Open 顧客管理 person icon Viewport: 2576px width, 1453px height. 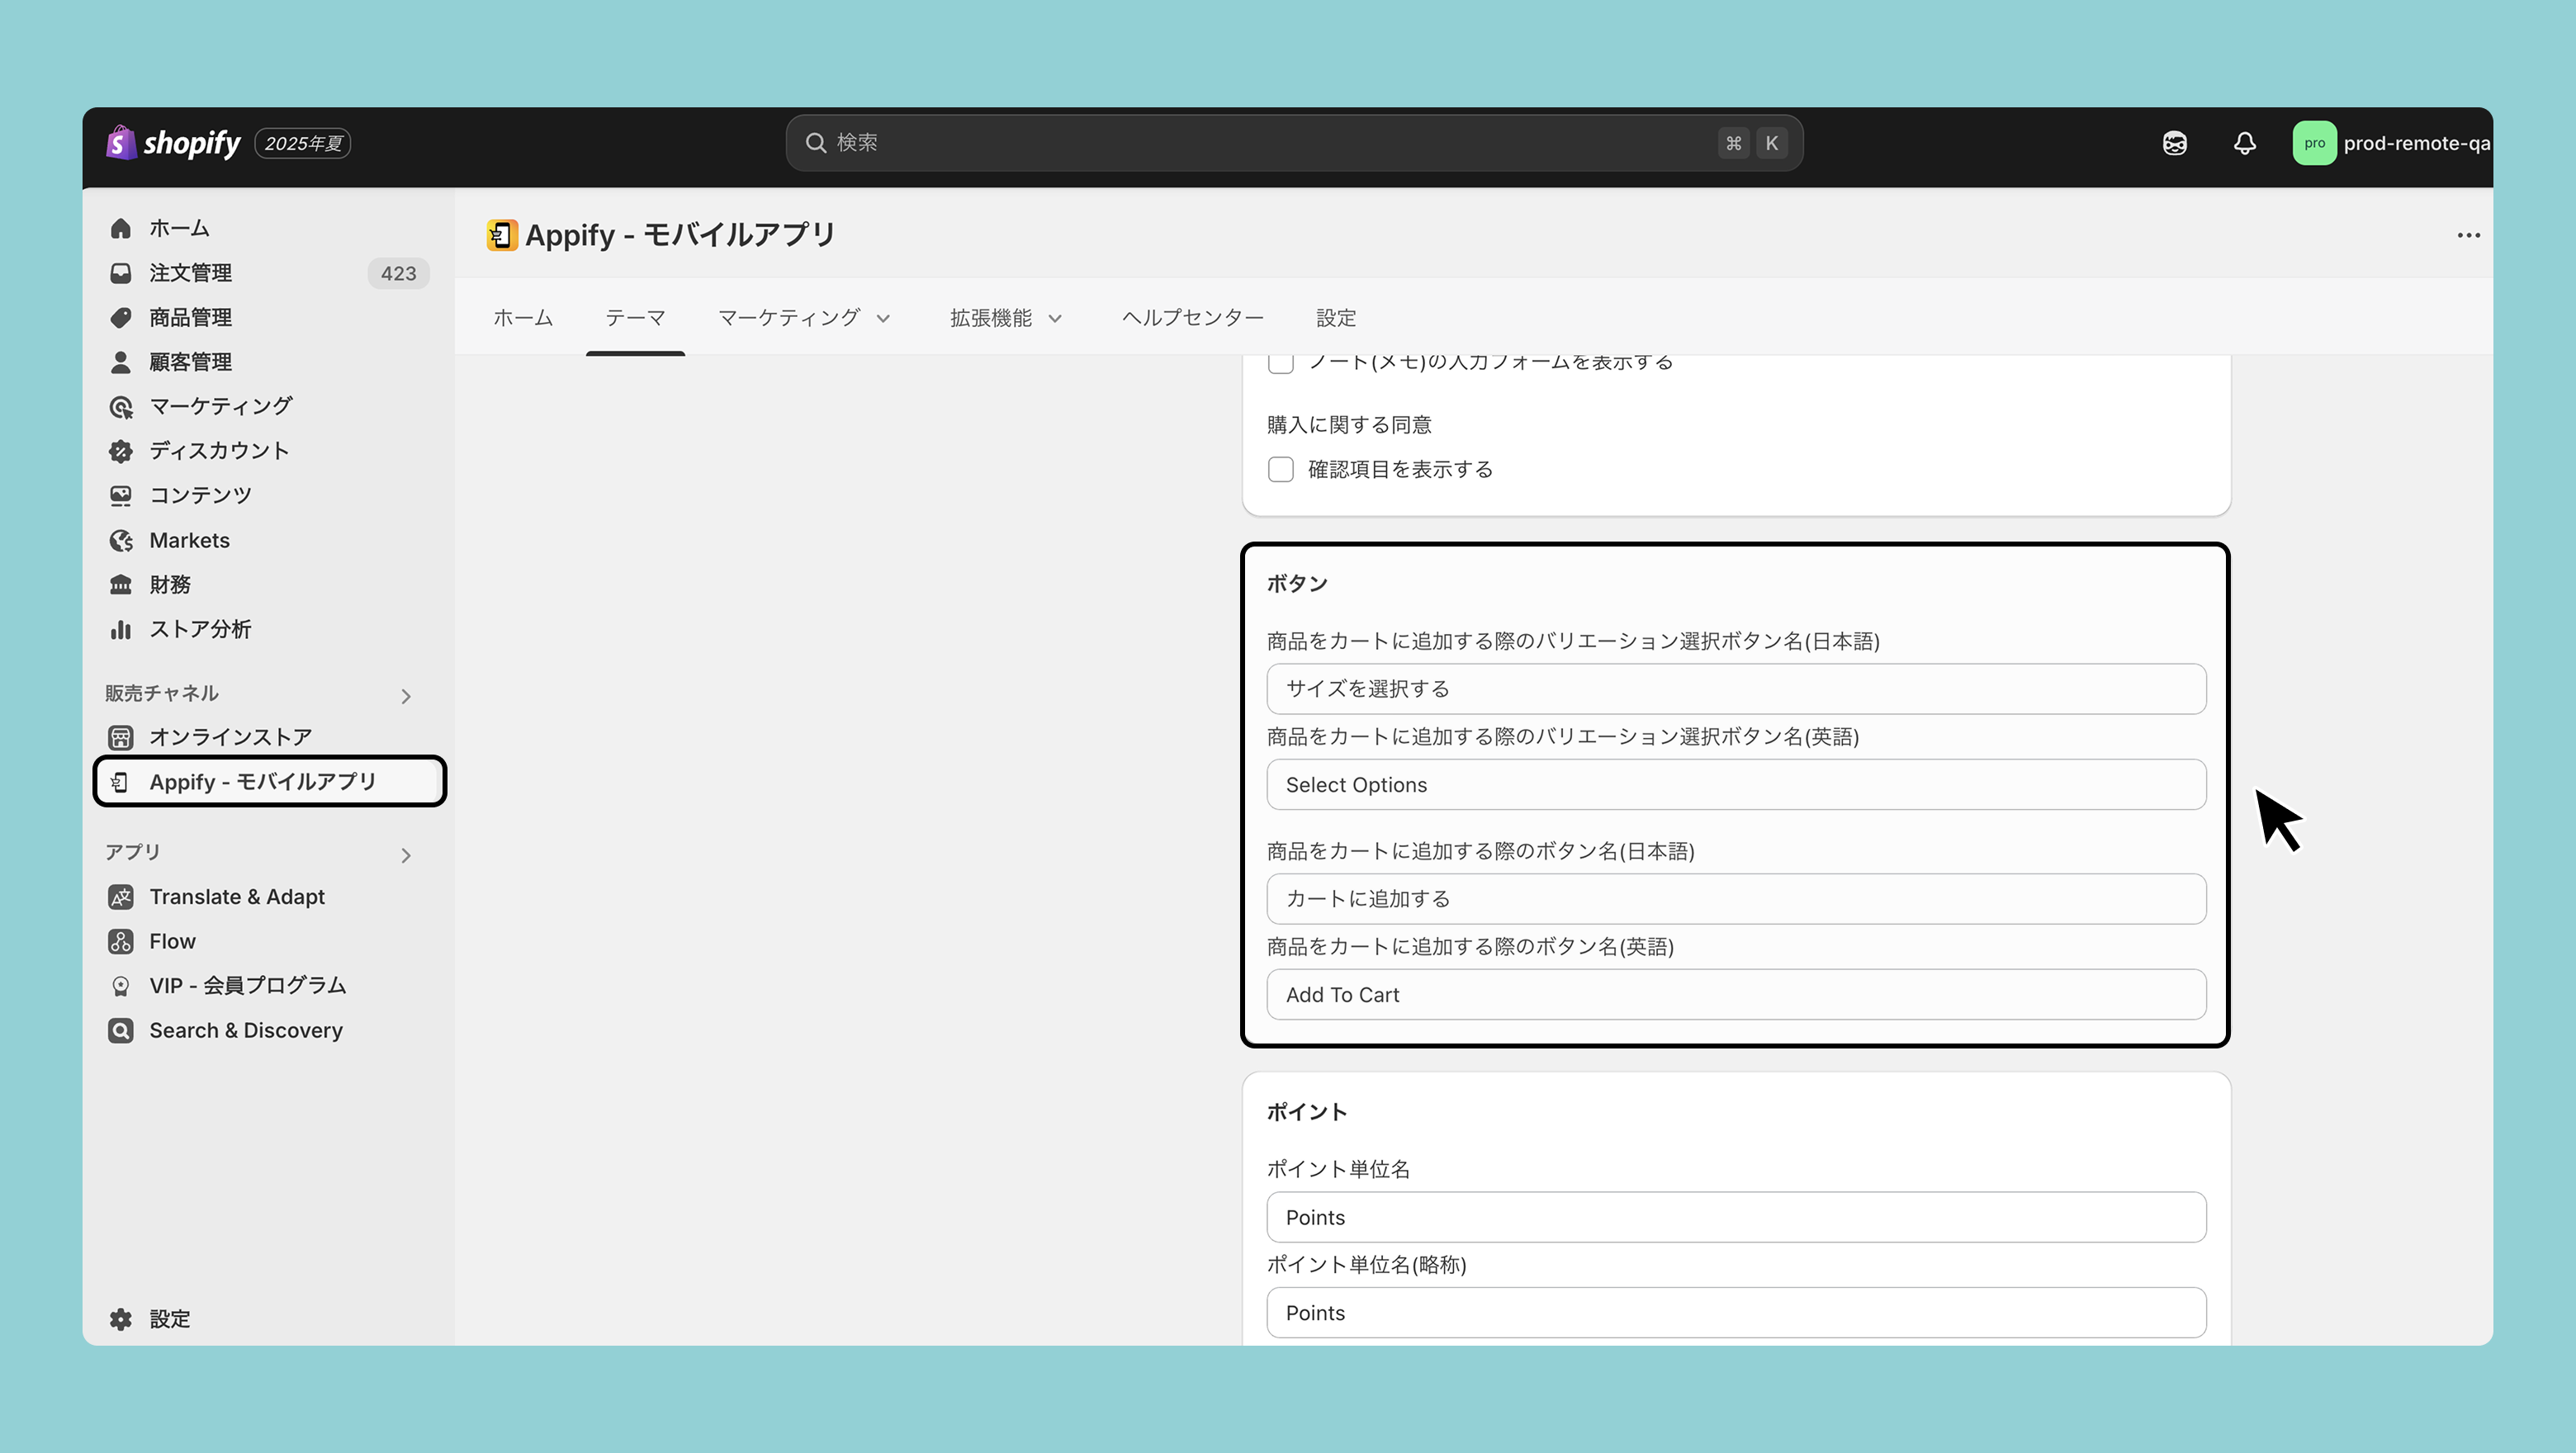121,362
